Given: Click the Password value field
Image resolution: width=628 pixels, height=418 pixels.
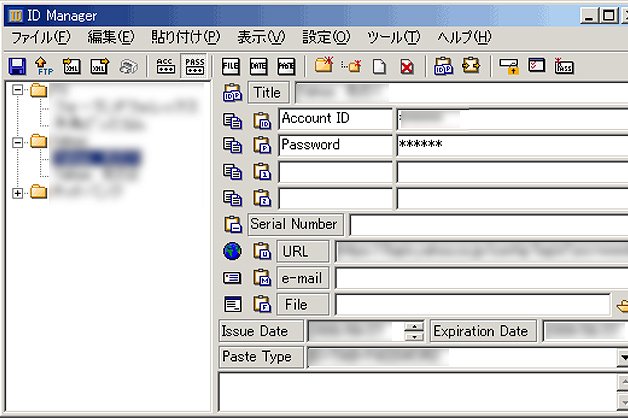Looking at the screenshot, I should tap(512, 145).
